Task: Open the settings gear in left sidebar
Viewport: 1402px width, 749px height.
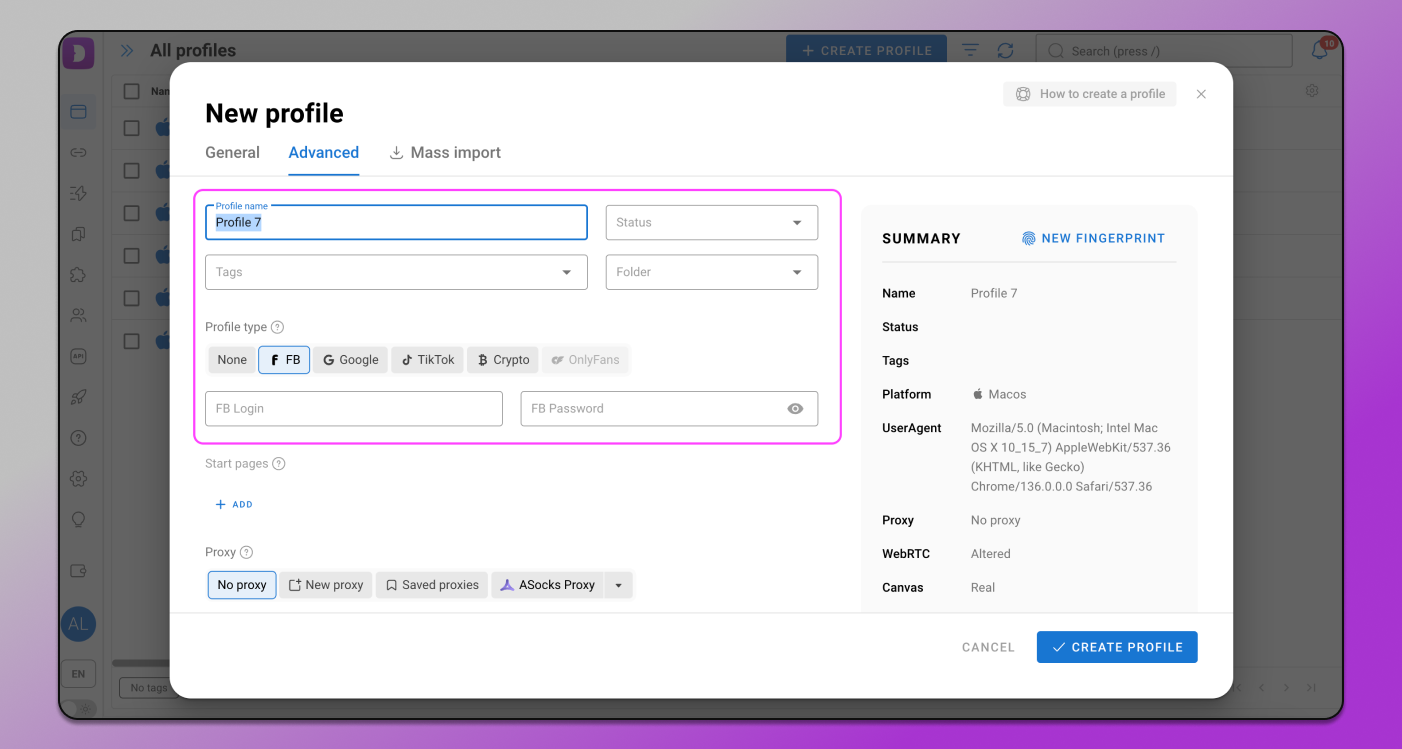Action: coord(78,479)
